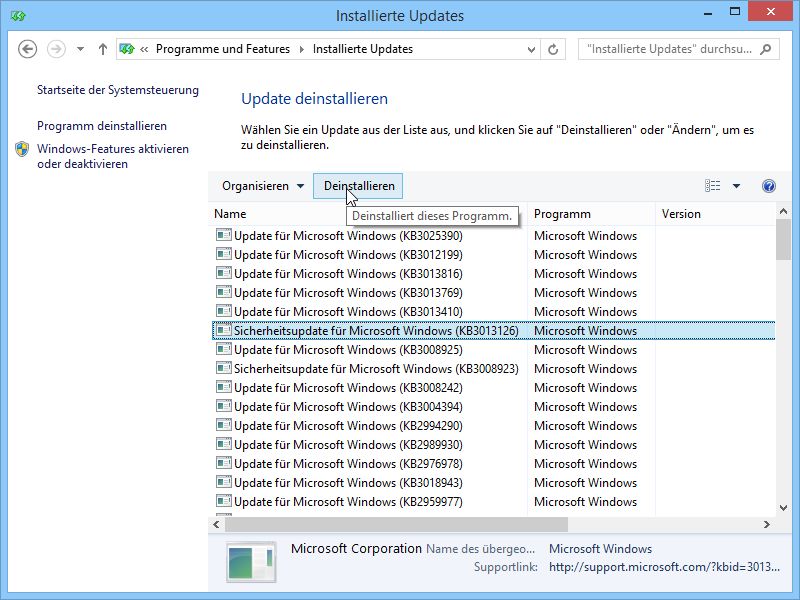This screenshot has height=600, width=800.
Task: Refresh the Installierte Updates list
Action: click(553, 49)
